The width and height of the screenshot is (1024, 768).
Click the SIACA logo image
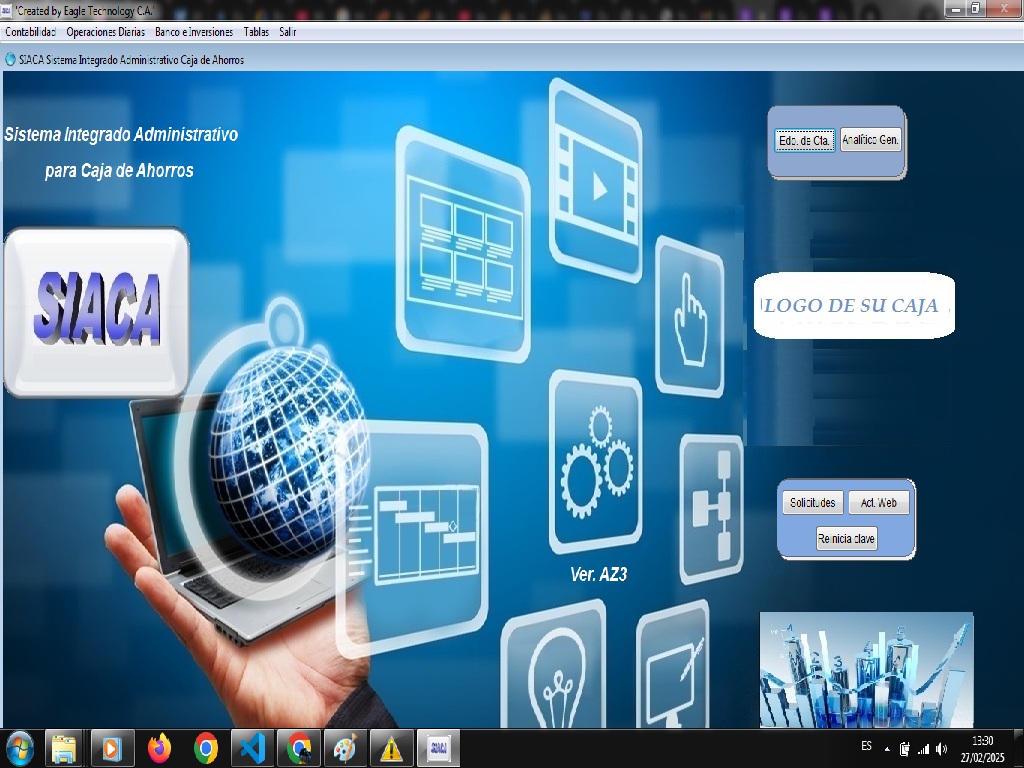pyautogui.click(x=97, y=311)
